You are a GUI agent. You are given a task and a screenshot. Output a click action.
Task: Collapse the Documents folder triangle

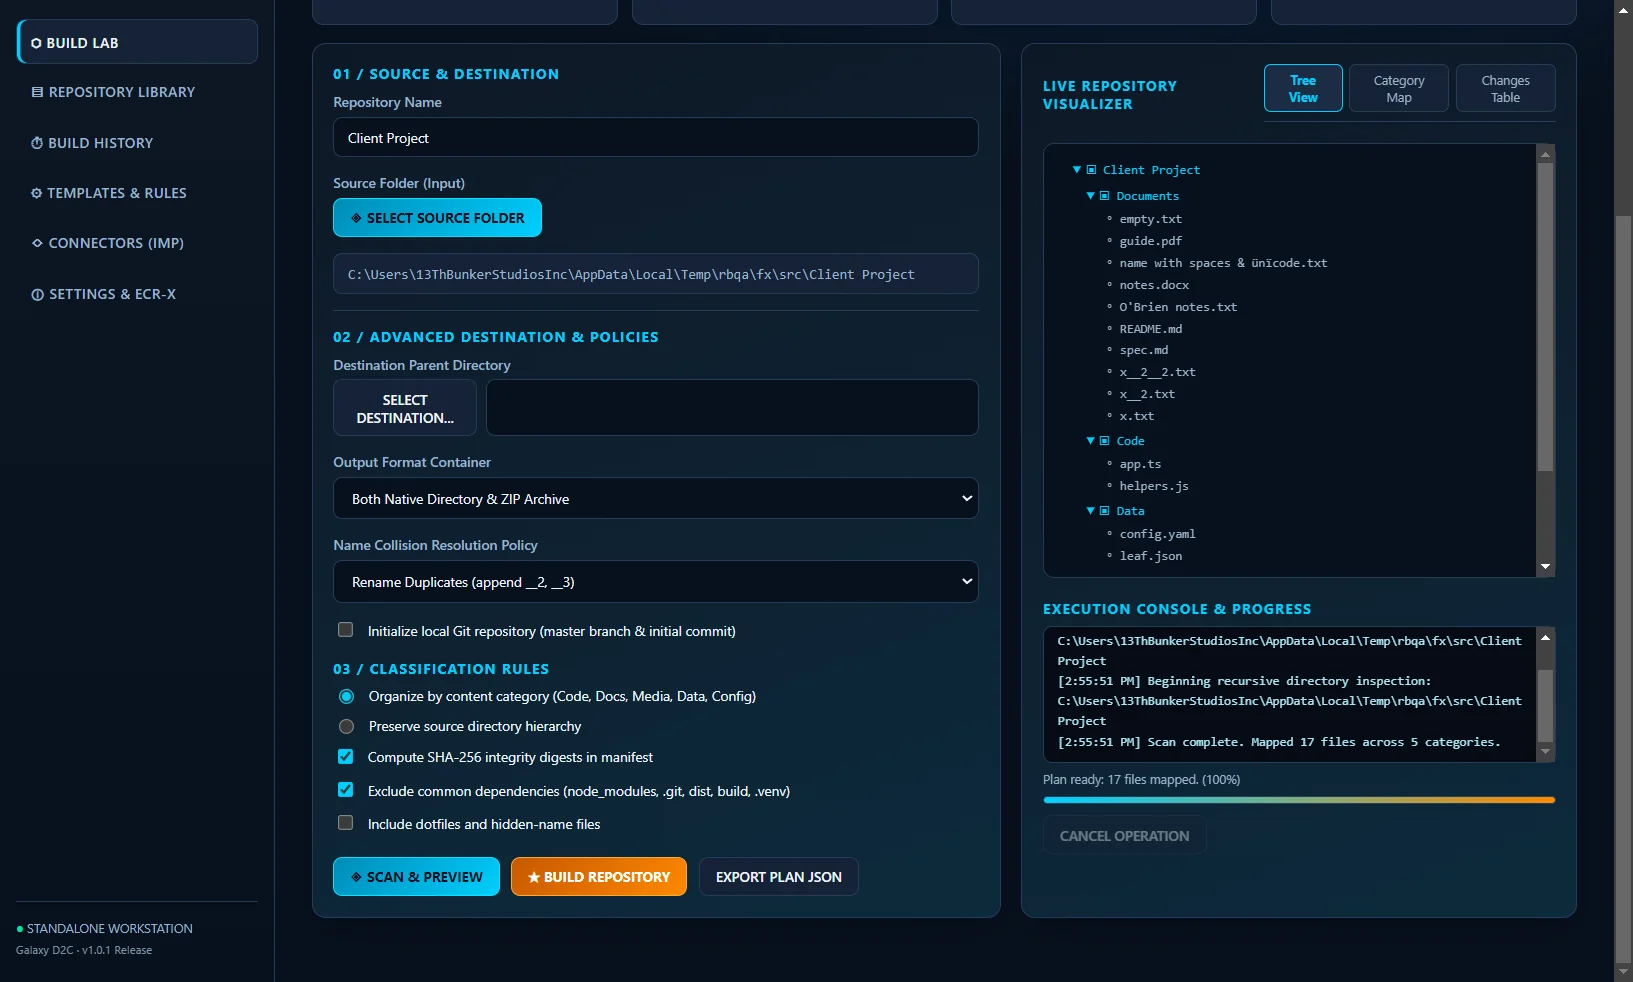click(1091, 196)
